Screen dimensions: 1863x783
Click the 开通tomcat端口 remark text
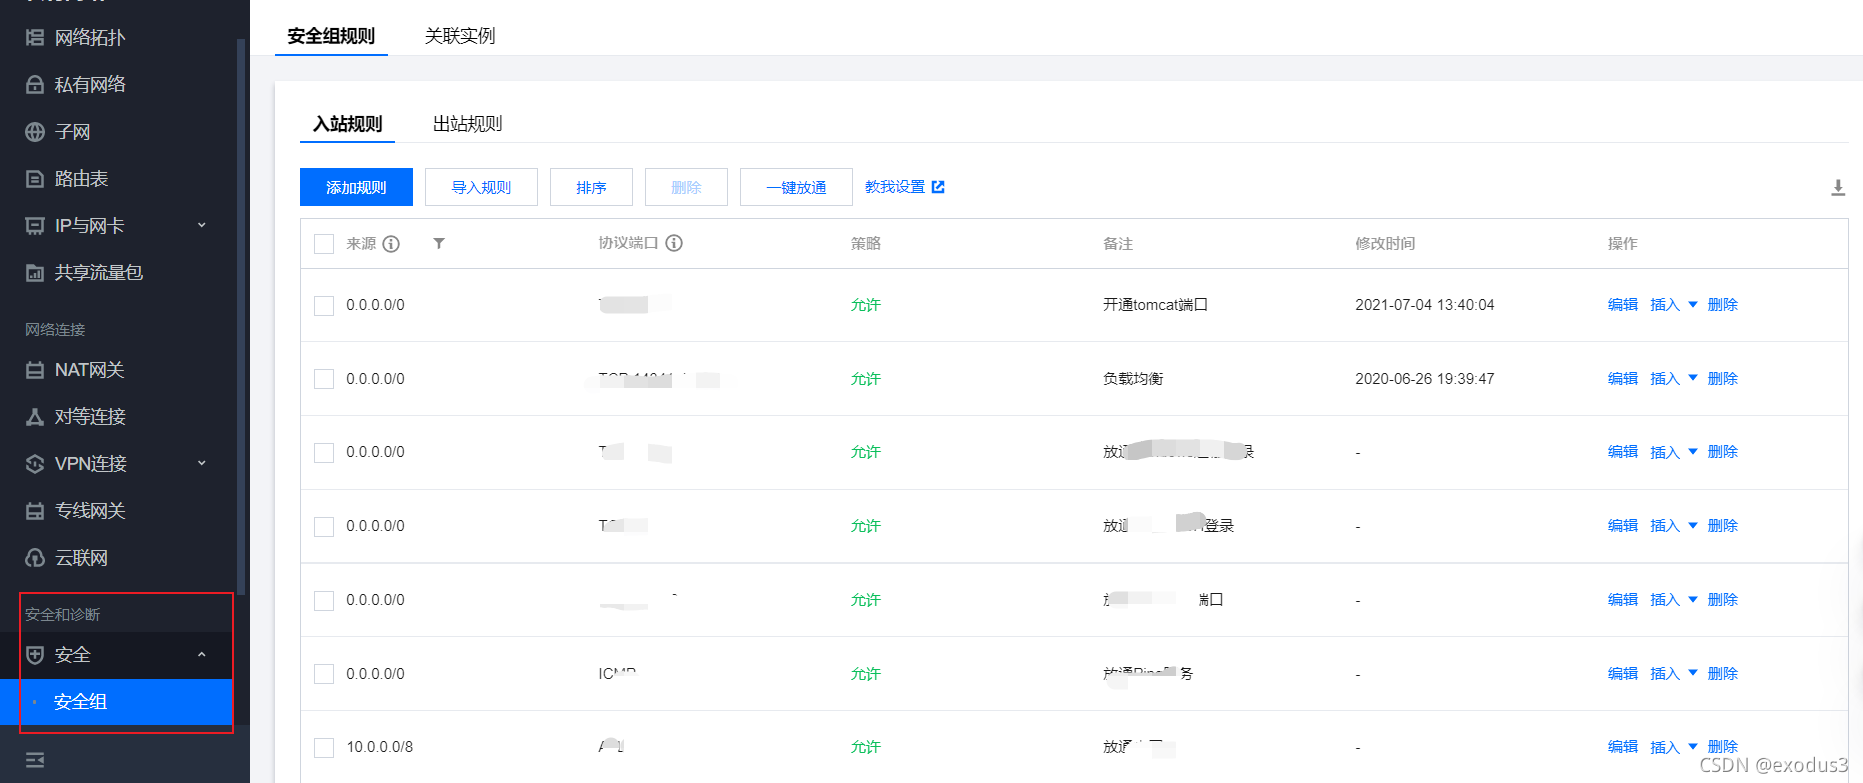pos(1155,305)
